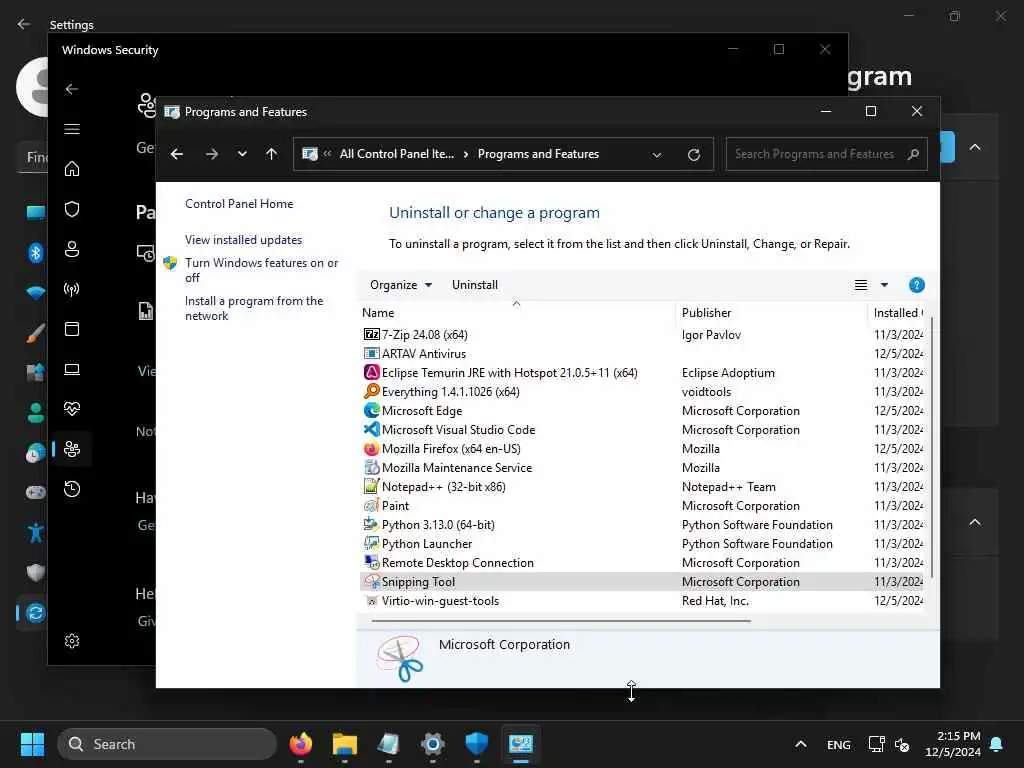Select the 7-Zip 24.08 (x64) entry
This screenshot has height=768, width=1024.
[x=641, y=334]
